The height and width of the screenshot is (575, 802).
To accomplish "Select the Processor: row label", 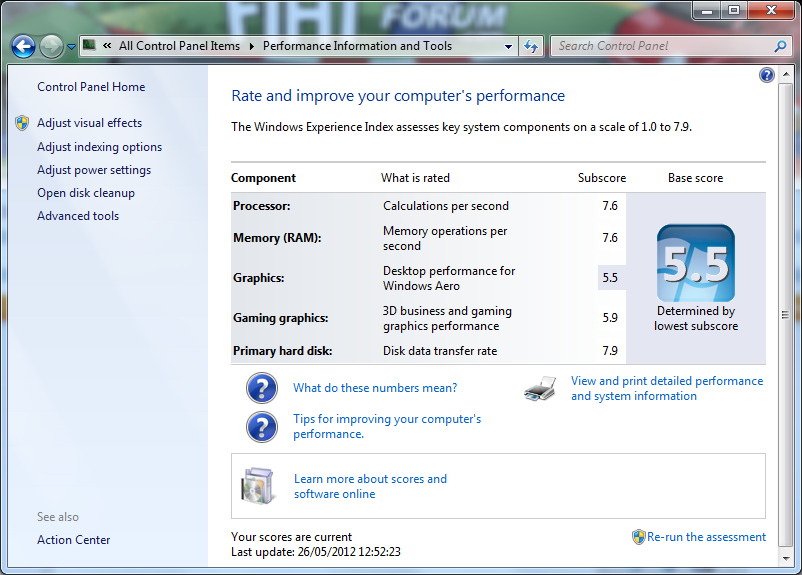I will (x=261, y=206).
